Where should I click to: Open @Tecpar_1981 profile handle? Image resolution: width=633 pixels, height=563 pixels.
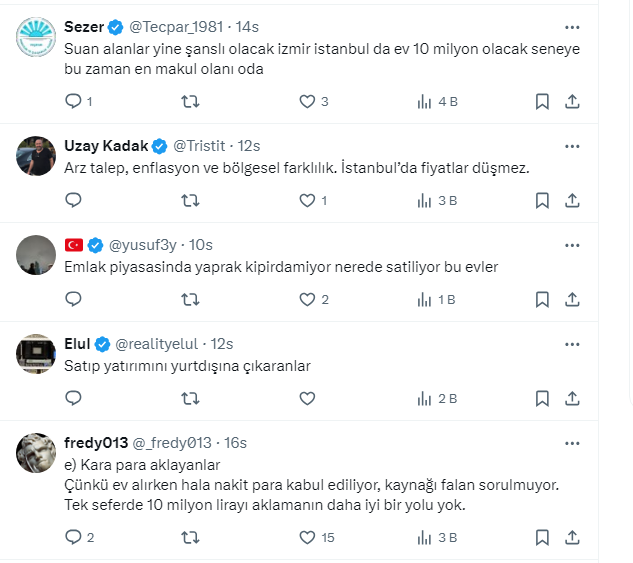click(x=174, y=27)
